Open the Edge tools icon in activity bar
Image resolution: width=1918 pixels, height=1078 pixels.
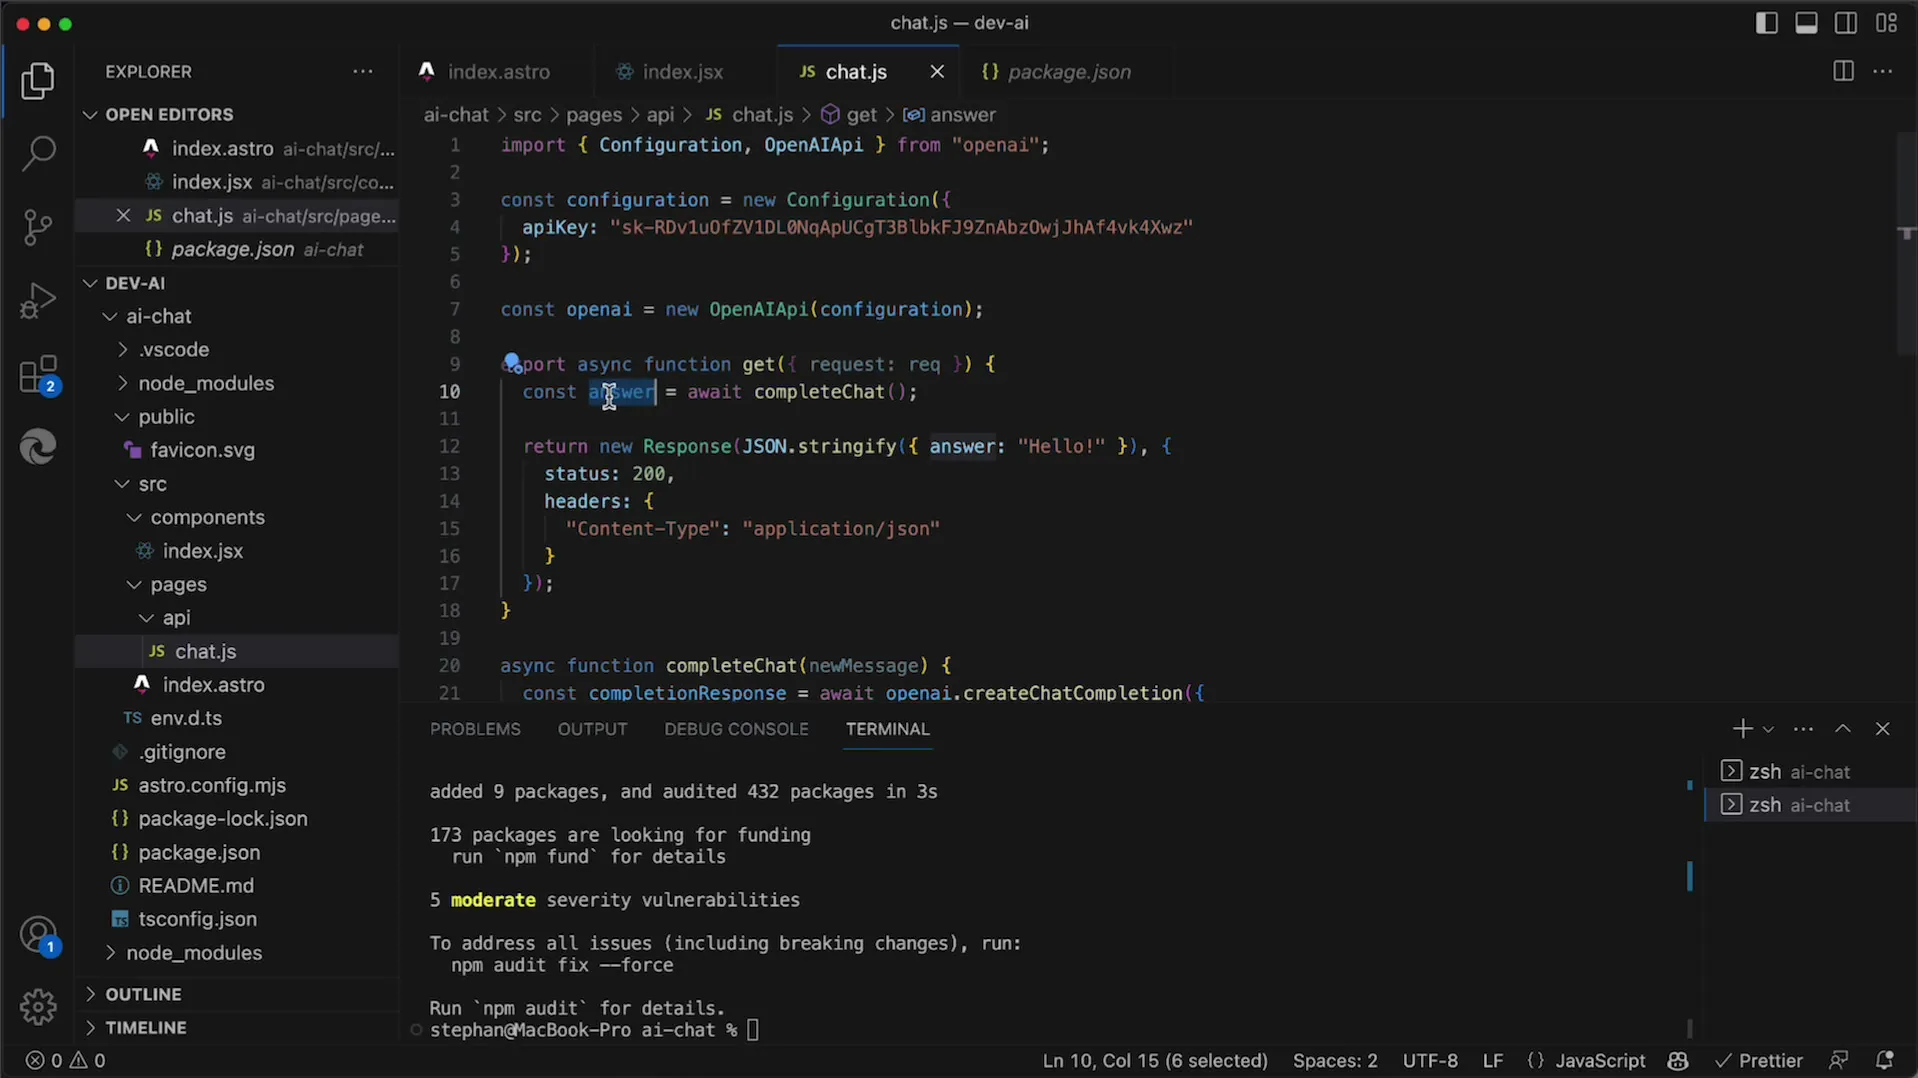click(38, 447)
